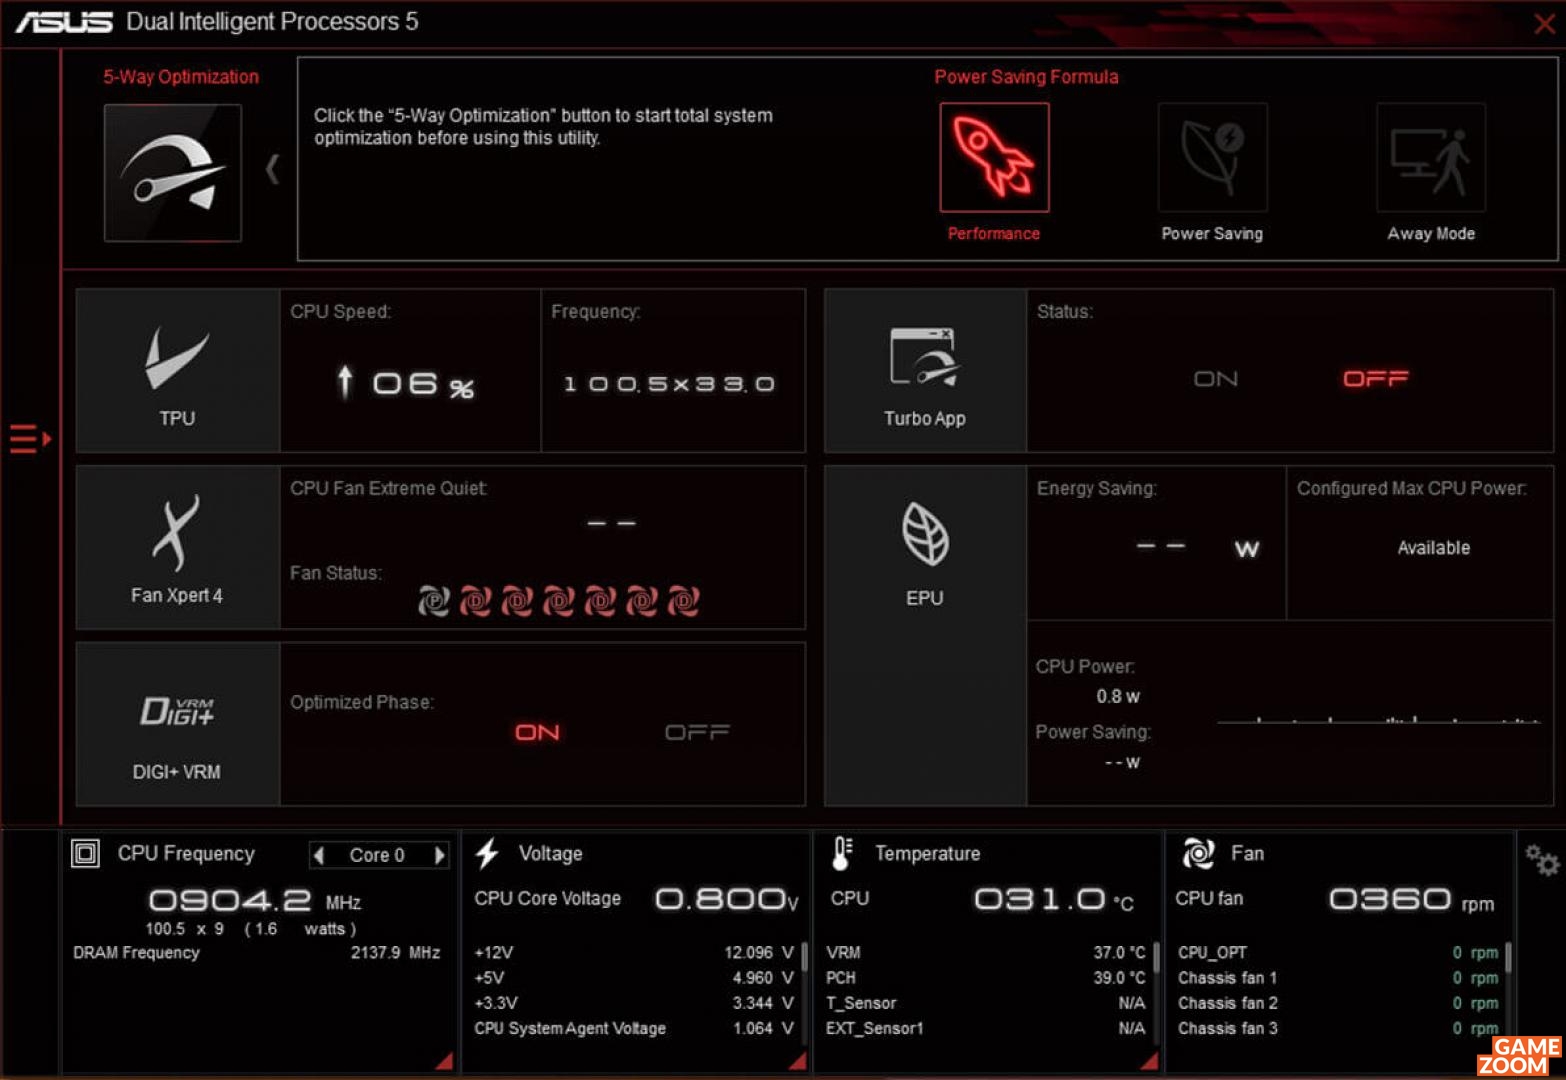This screenshot has height=1080, width=1566.
Task: Click the Chassis fan 1 row
Action: click(x=1338, y=978)
